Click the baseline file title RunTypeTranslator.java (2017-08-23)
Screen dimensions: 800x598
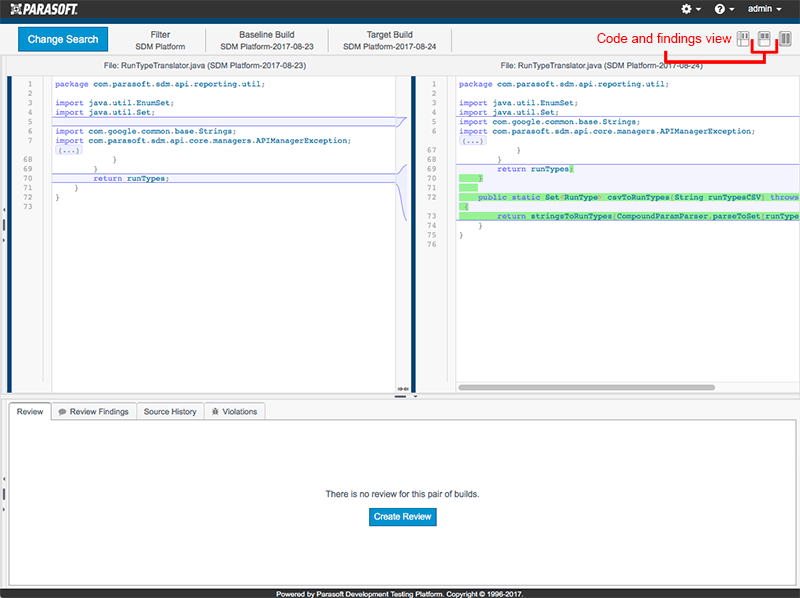click(205, 65)
